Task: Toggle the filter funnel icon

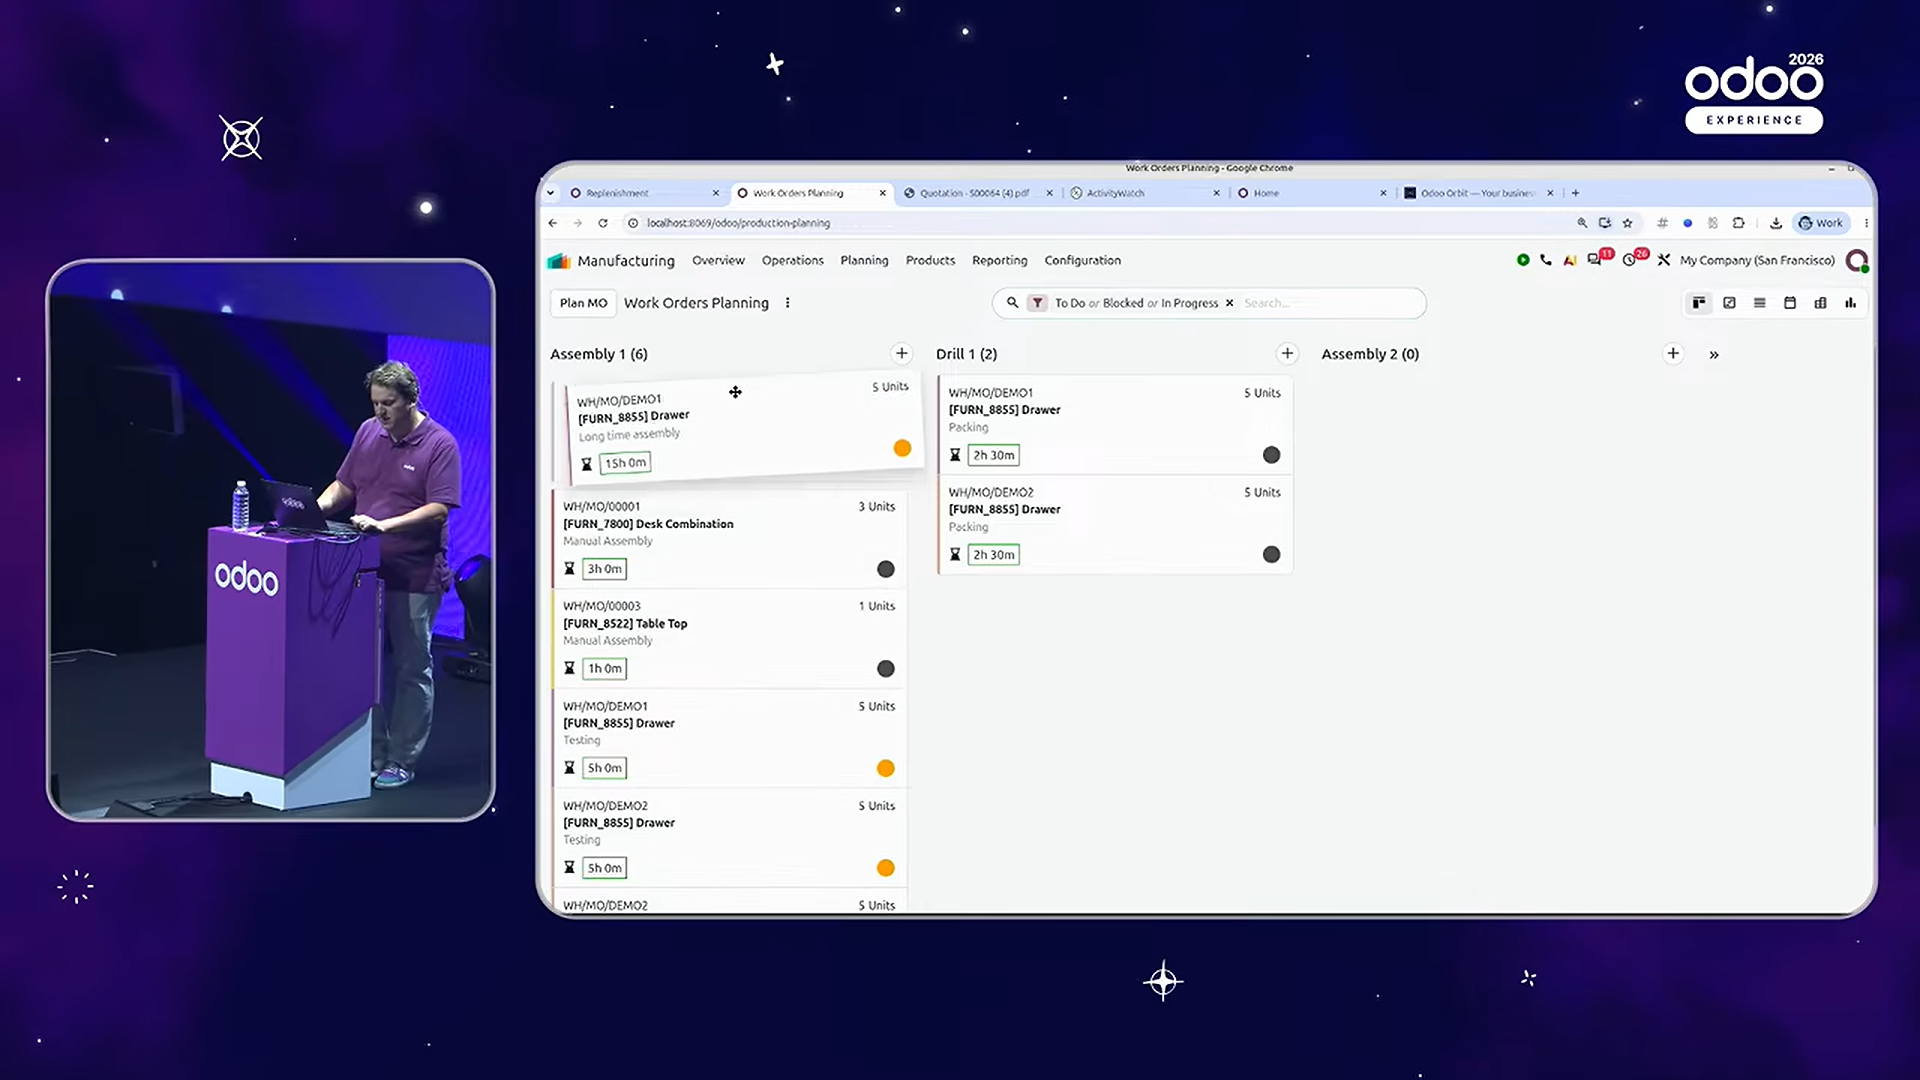Action: [1037, 303]
